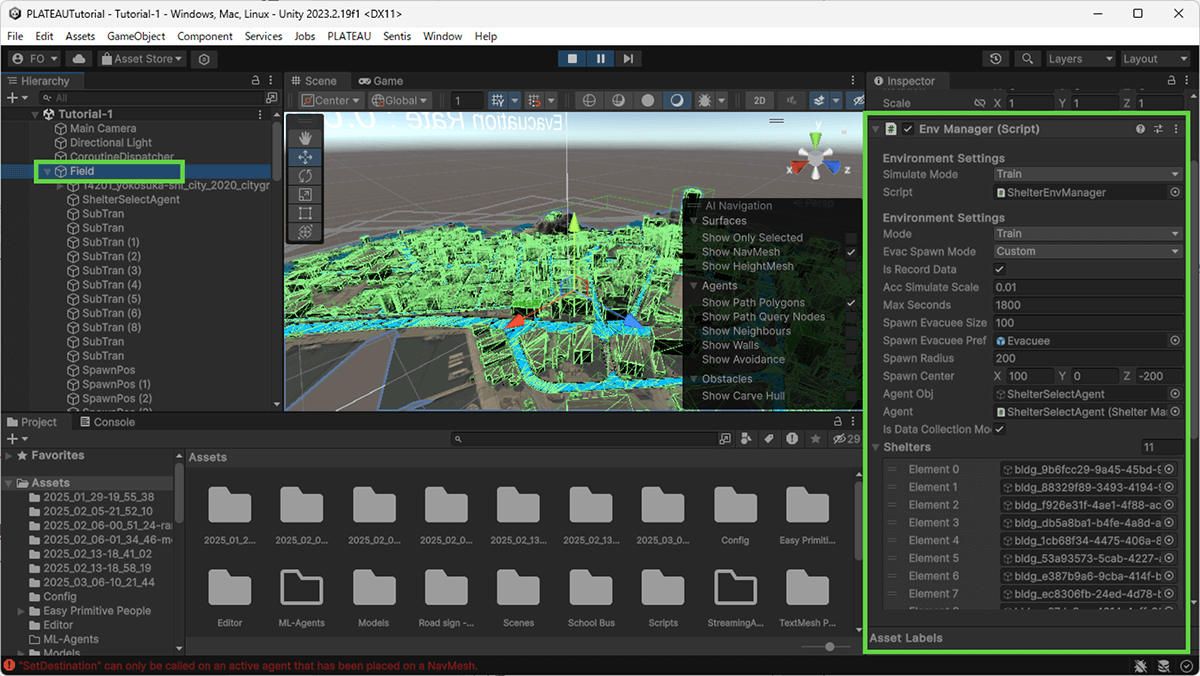Open the GameObject menu
Image resolution: width=1200 pixels, height=676 pixels.
[x=136, y=36]
